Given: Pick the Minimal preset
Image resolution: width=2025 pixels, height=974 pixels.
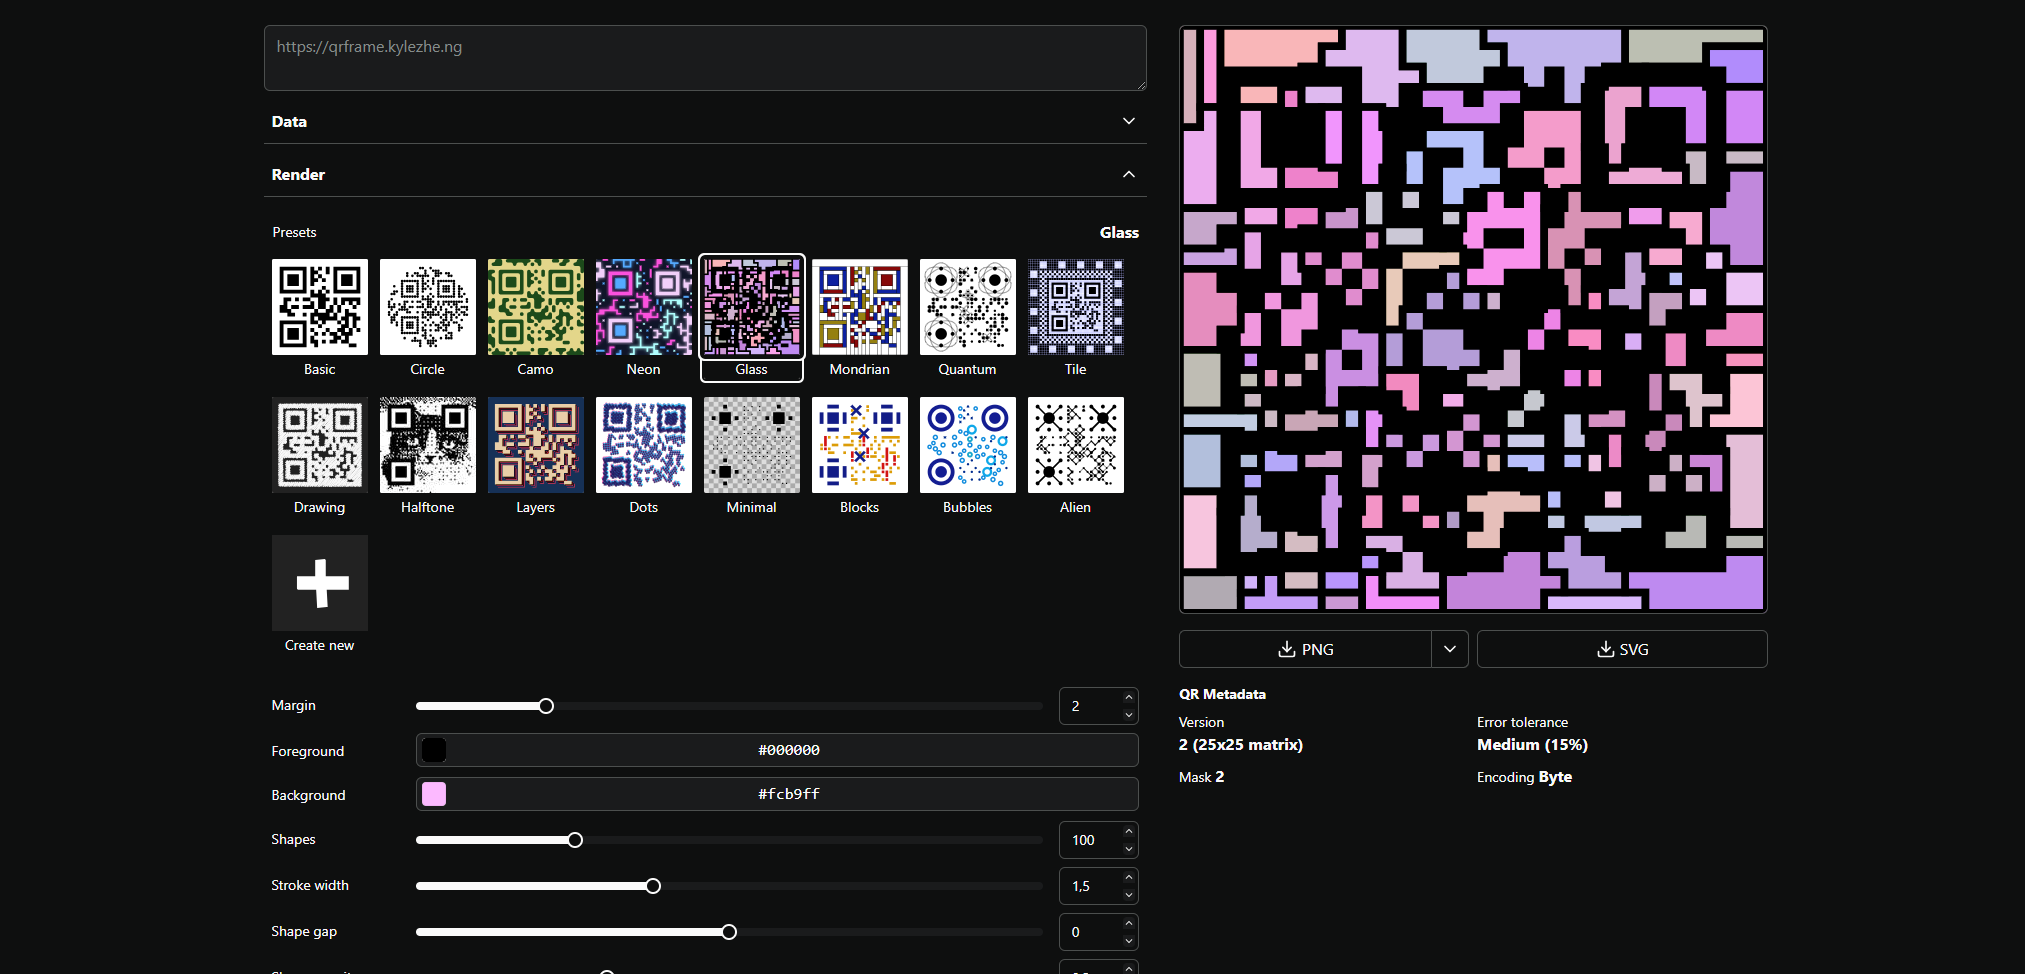Looking at the screenshot, I should 752,445.
